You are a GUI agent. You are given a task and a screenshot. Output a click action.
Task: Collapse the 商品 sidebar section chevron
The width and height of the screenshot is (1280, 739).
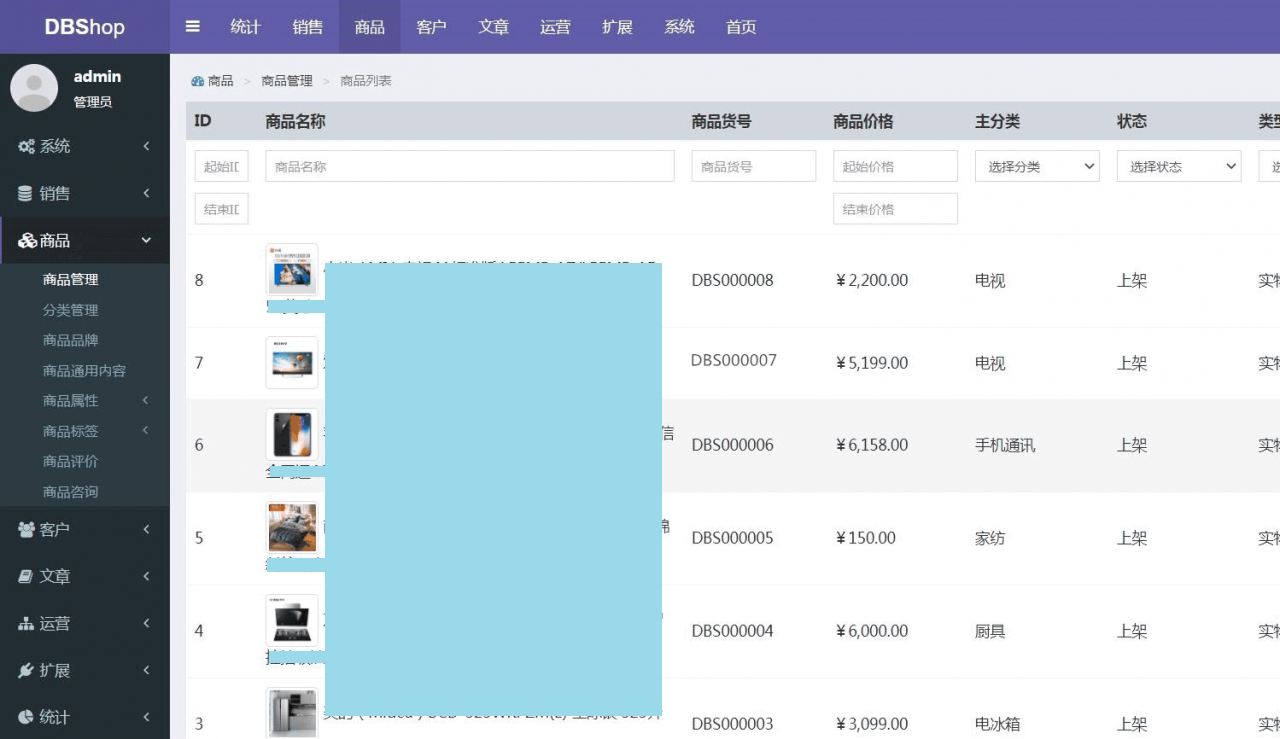pyautogui.click(x=146, y=240)
